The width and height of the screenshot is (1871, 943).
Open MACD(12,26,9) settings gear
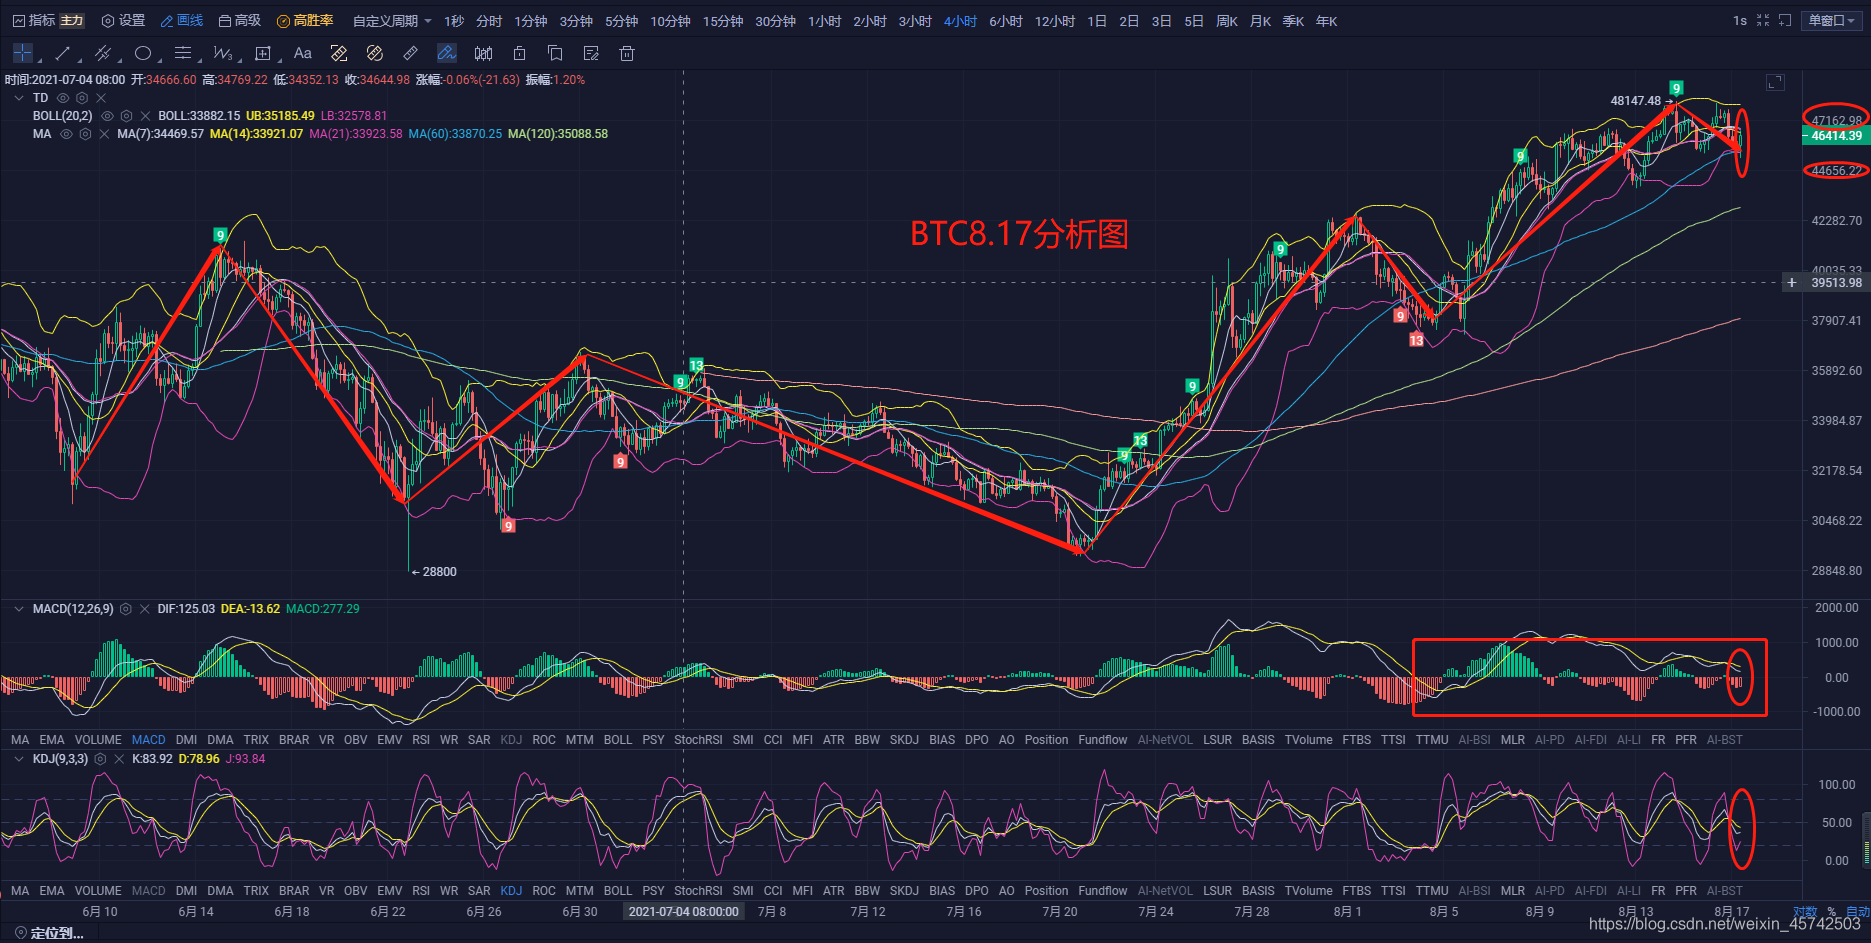126,609
